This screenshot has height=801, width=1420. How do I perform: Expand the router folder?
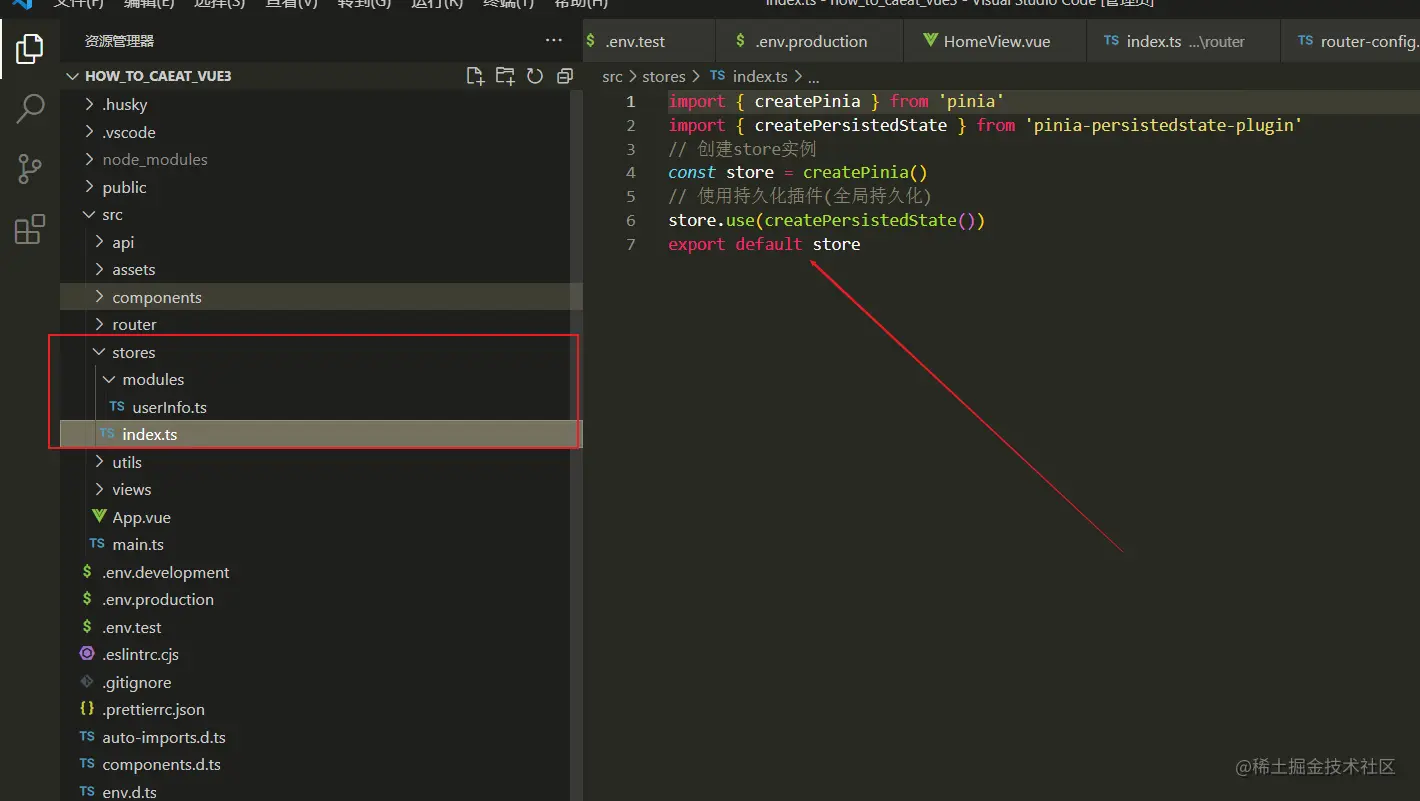pyautogui.click(x=320, y=324)
